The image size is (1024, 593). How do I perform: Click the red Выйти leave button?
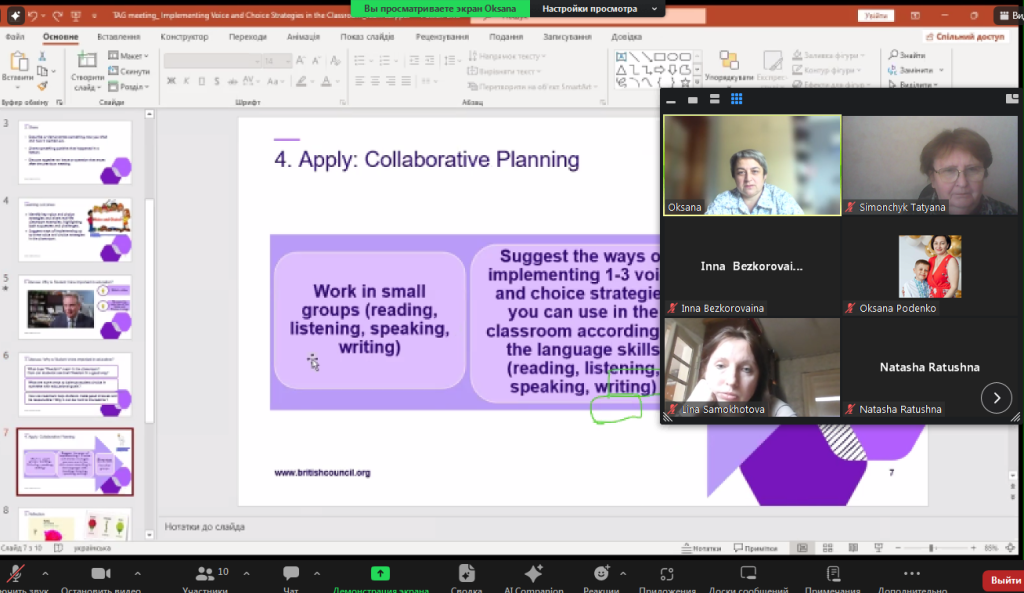click(x=1002, y=579)
